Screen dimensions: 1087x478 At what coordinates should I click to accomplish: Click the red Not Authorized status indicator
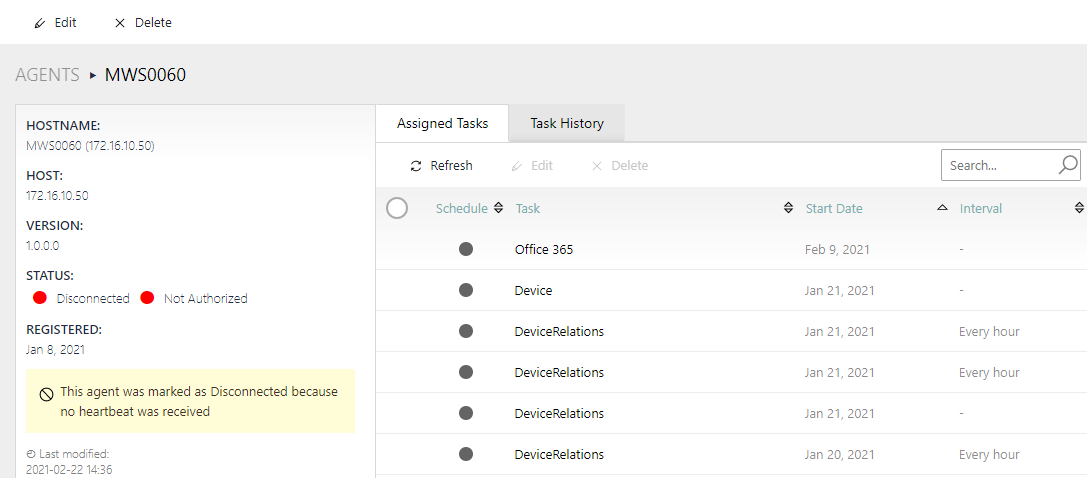(x=147, y=298)
